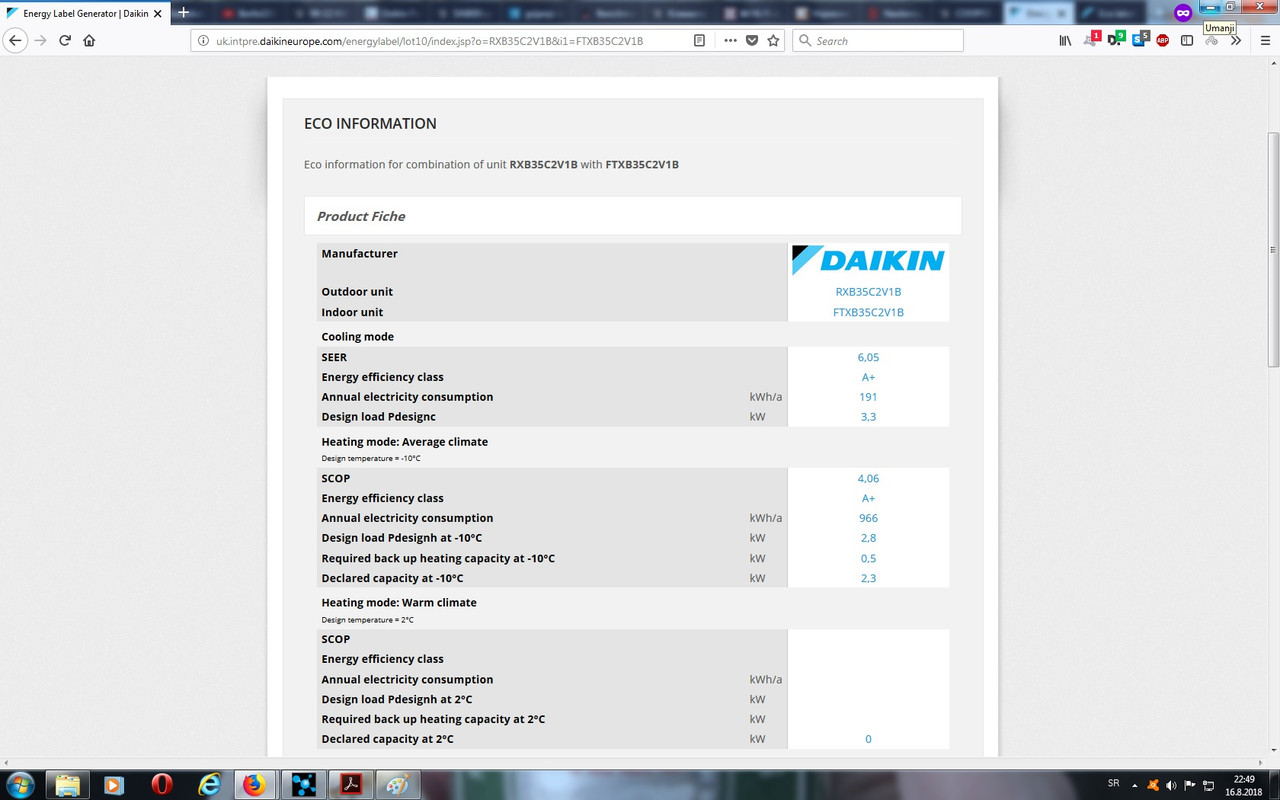
Task: Save page to Pocket
Action: point(752,41)
